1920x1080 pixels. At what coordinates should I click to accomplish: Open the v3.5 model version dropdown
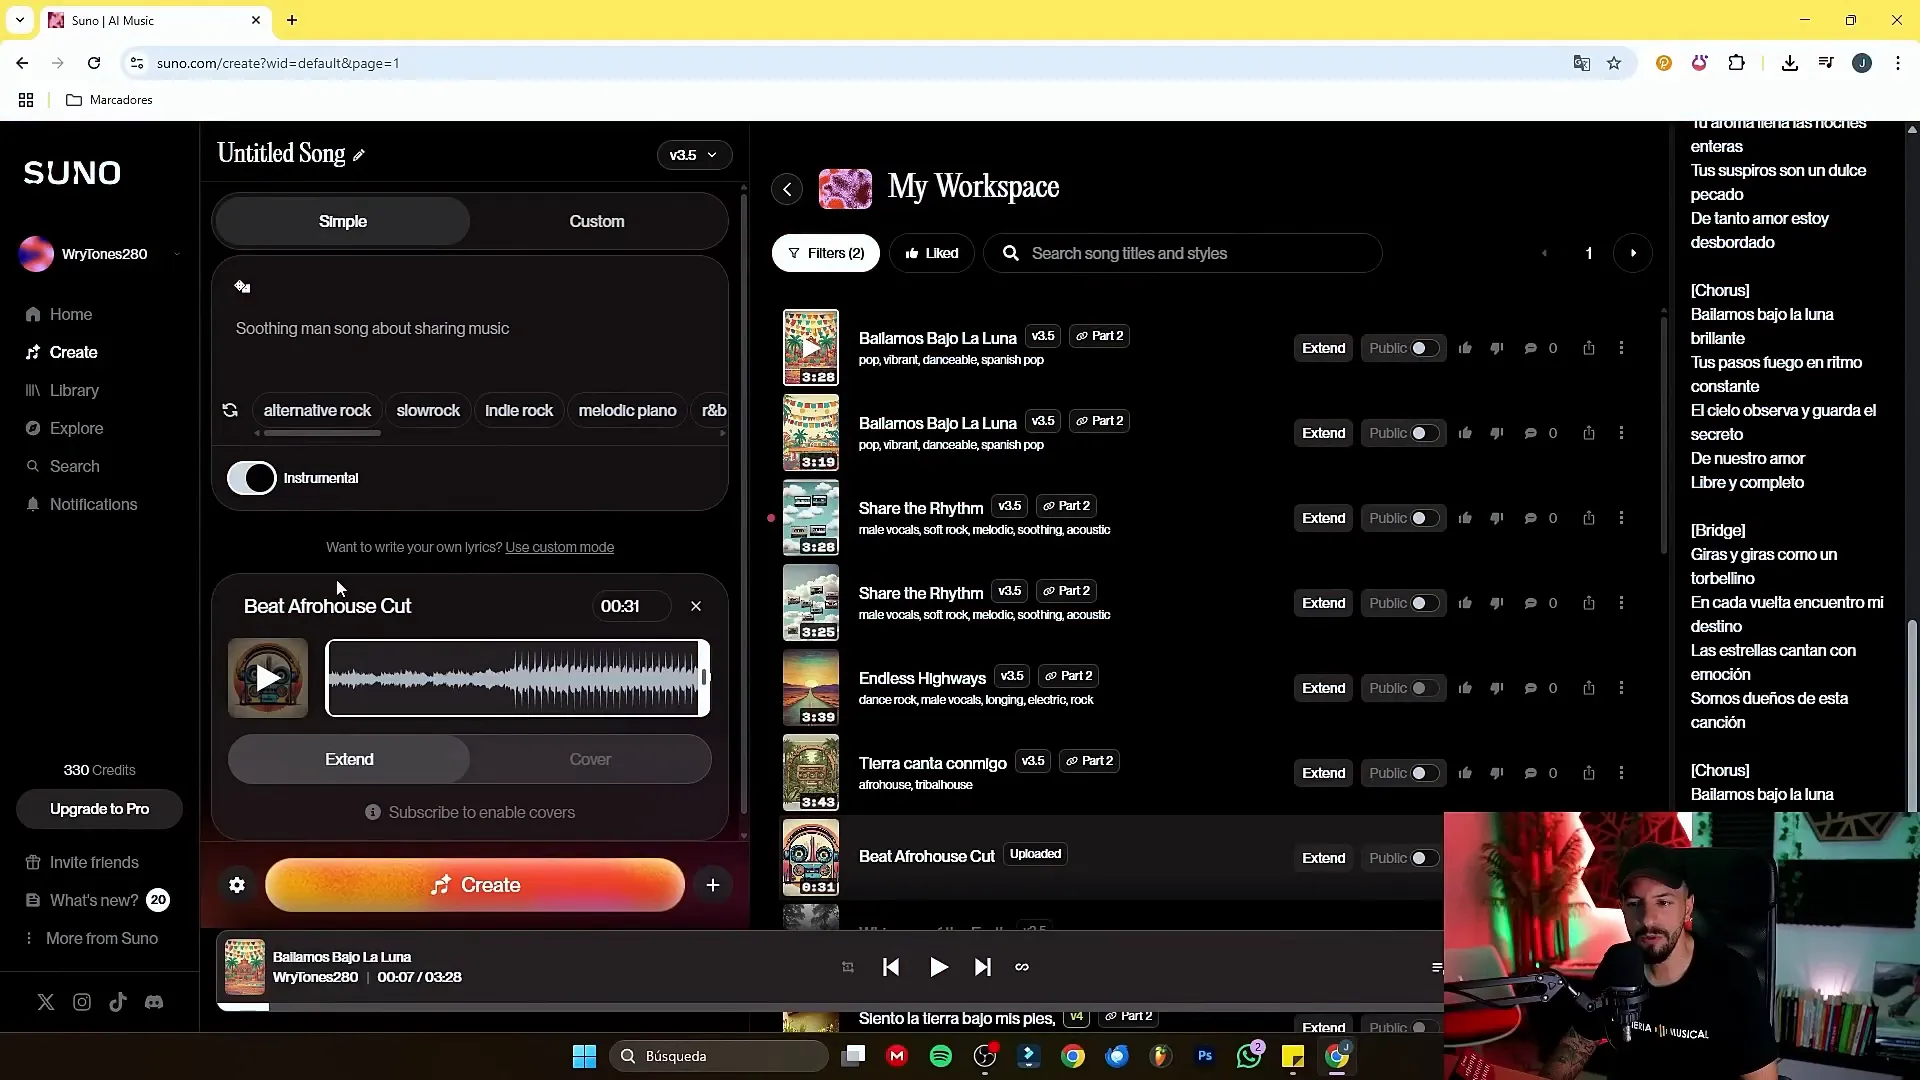694,155
